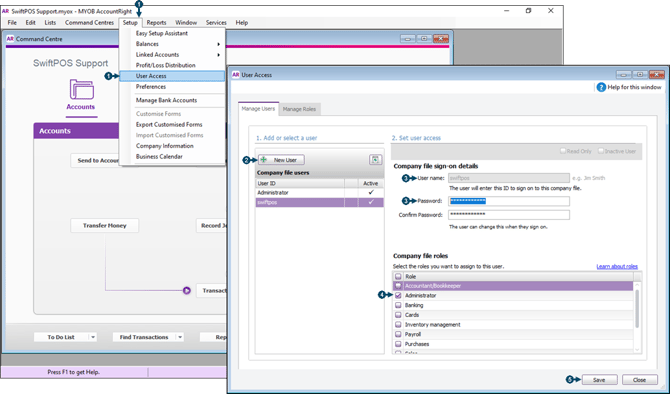Select the Administrator user row

(320, 193)
